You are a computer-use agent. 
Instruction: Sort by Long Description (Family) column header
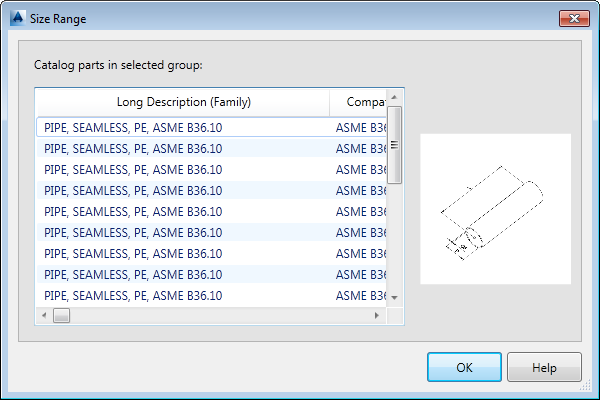(183, 102)
